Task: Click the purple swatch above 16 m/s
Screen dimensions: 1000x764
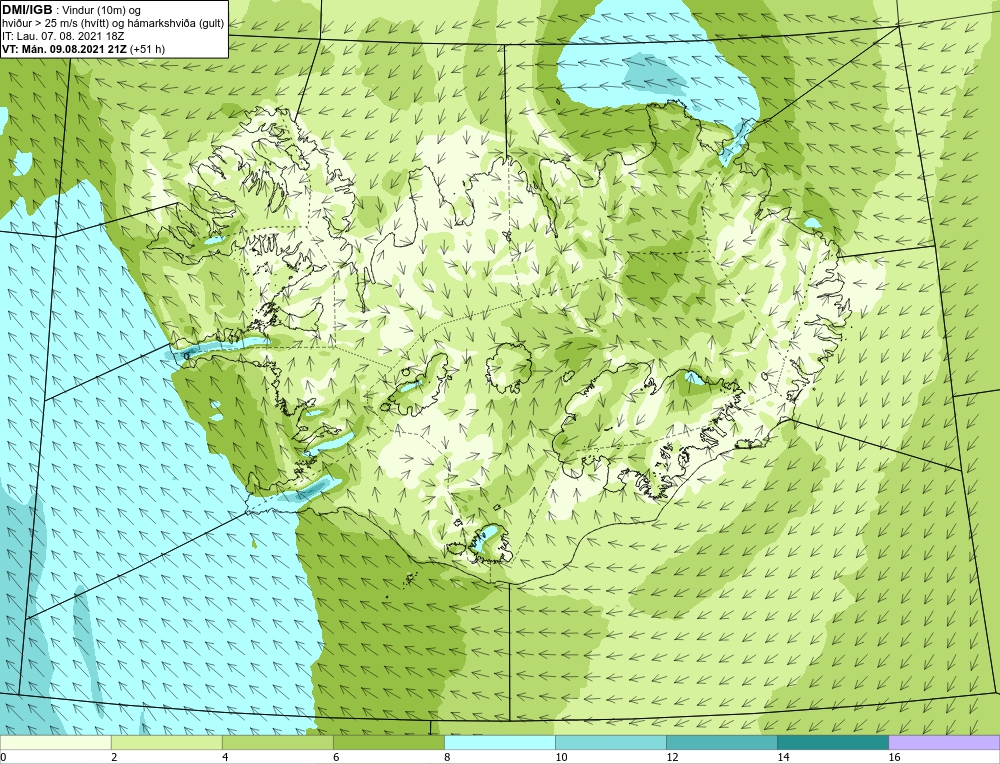Action: (944, 743)
